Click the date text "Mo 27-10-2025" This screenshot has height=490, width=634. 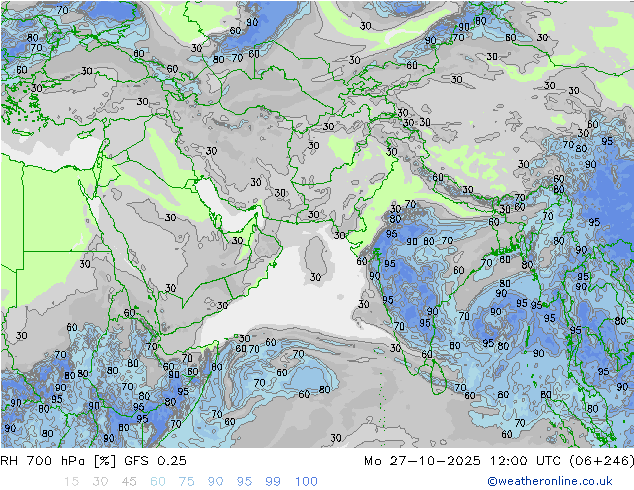(x=422, y=460)
